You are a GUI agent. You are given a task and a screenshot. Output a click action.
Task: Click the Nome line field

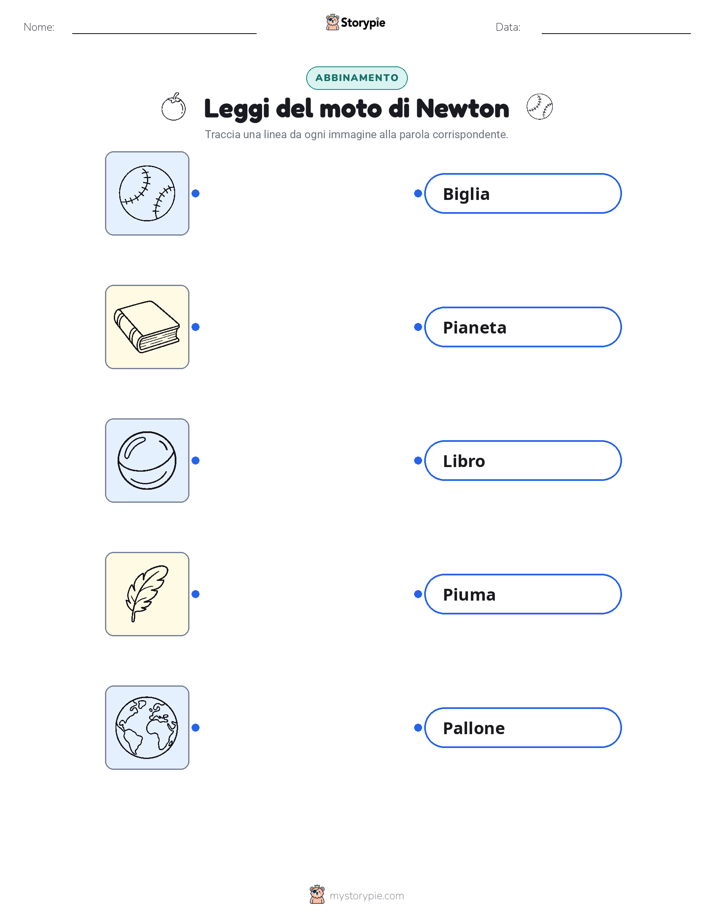164,28
